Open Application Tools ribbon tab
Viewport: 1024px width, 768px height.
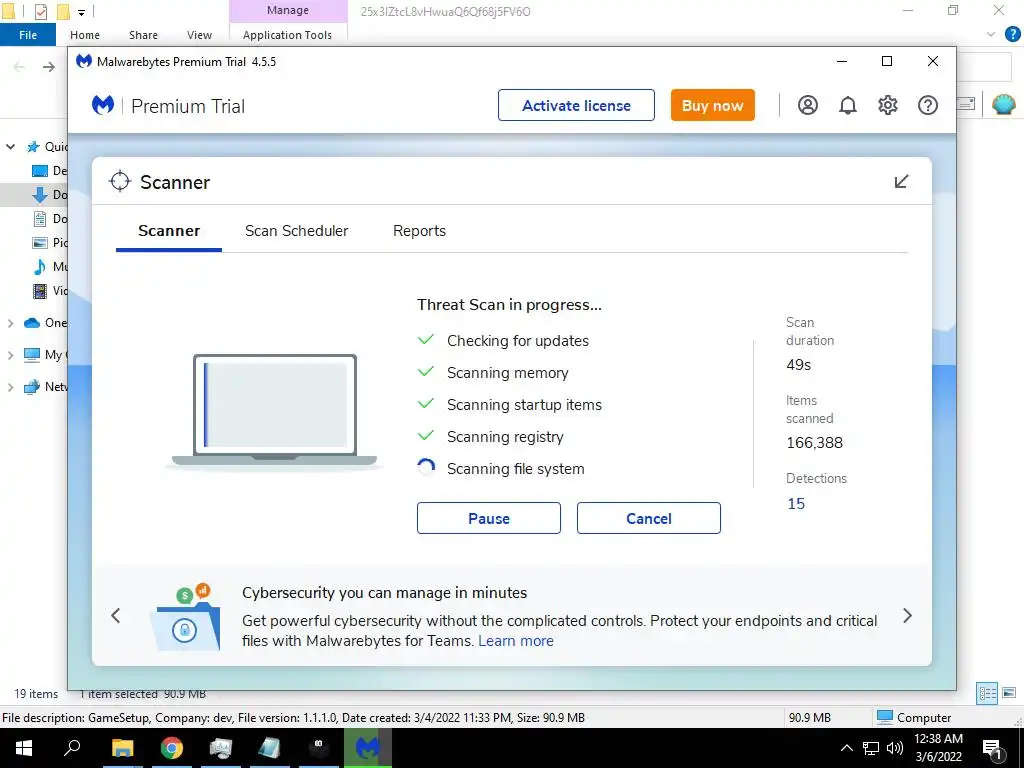tap(287, 35)
